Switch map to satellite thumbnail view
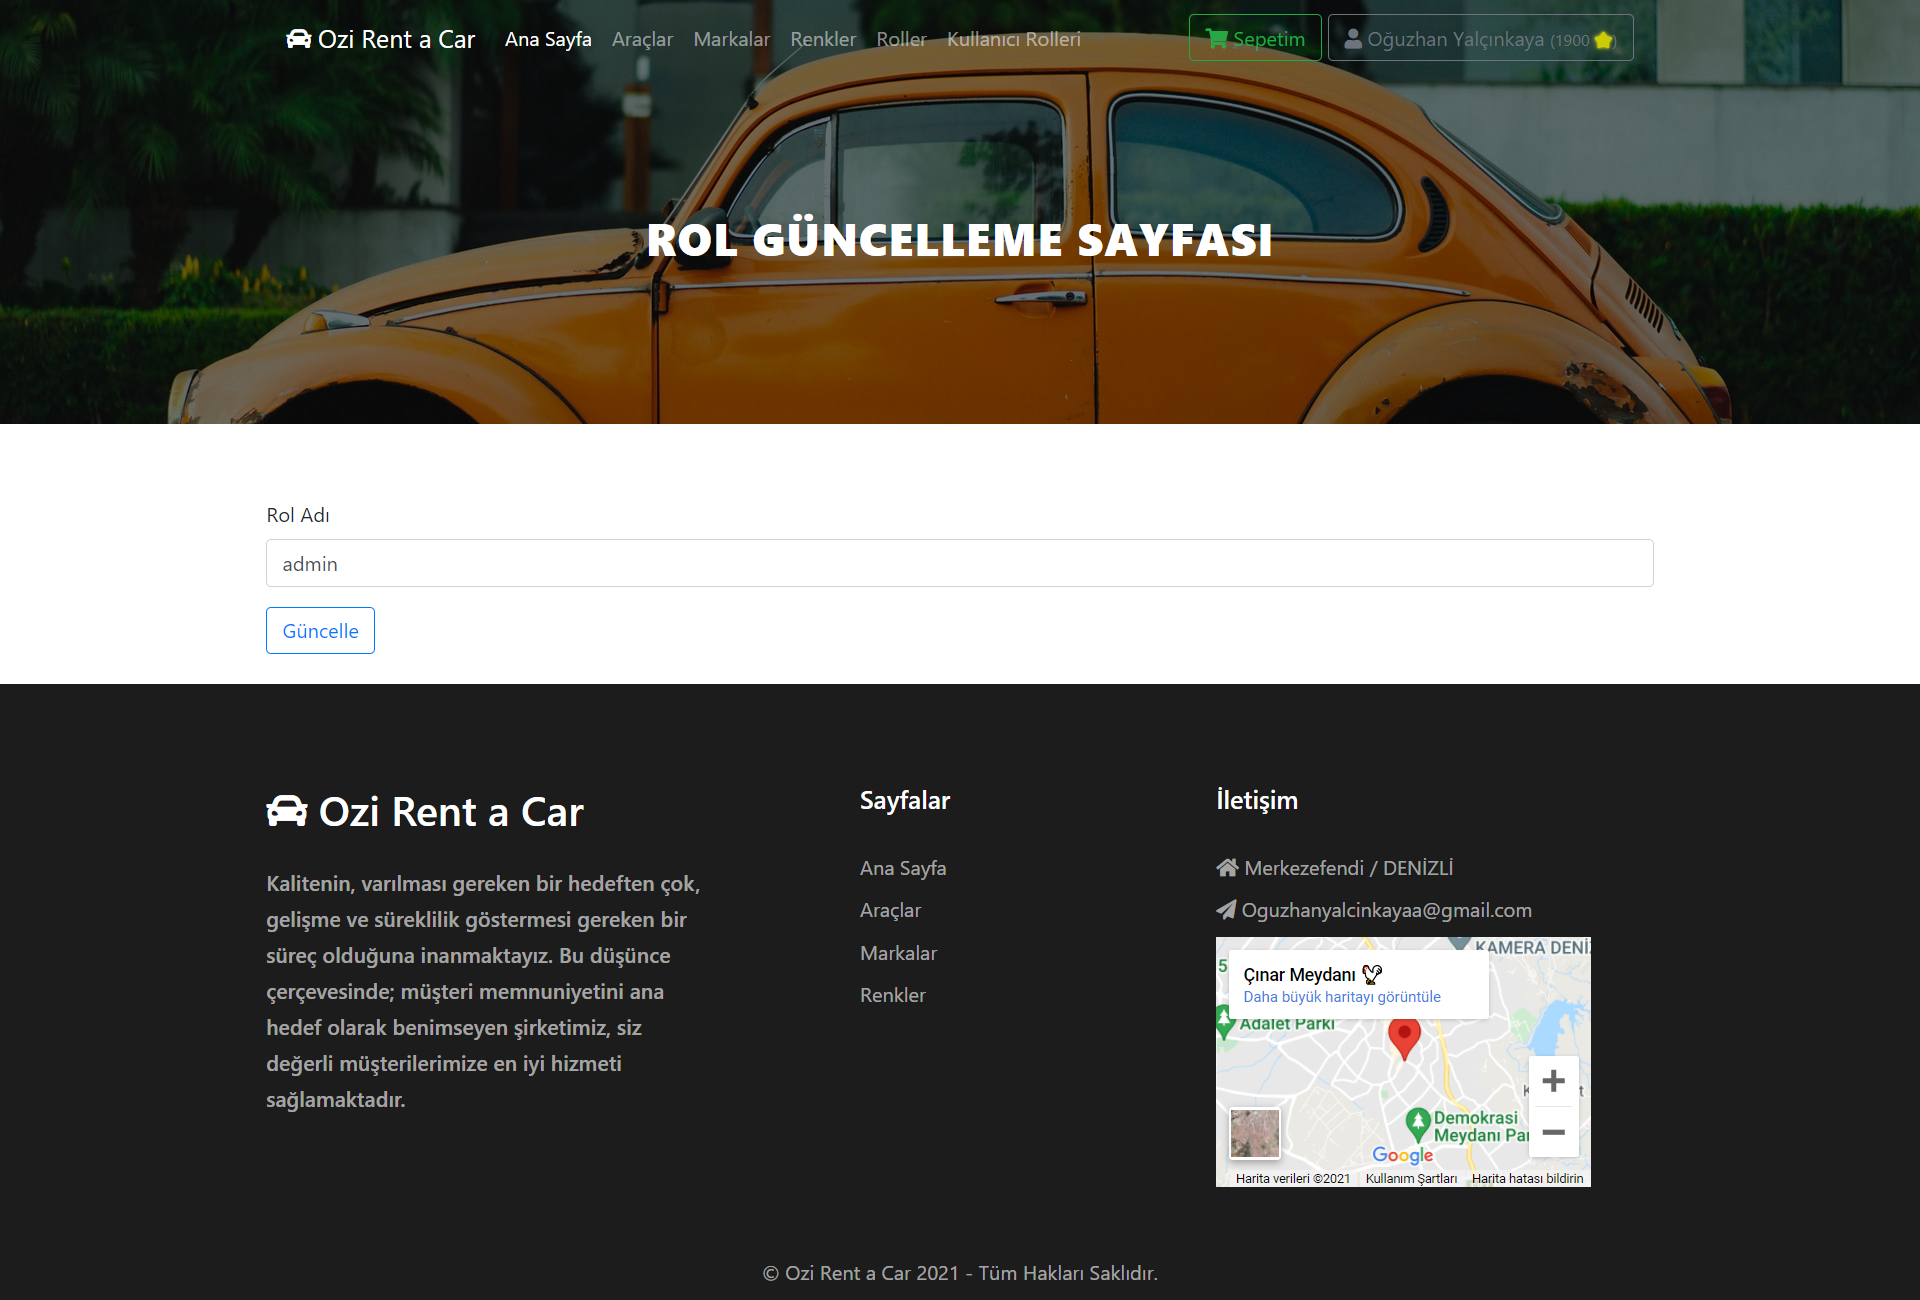 [1254, 1133]
